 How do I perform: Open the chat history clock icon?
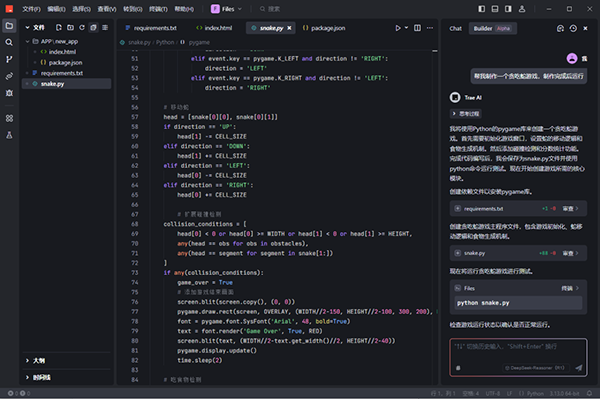[573, 28]
